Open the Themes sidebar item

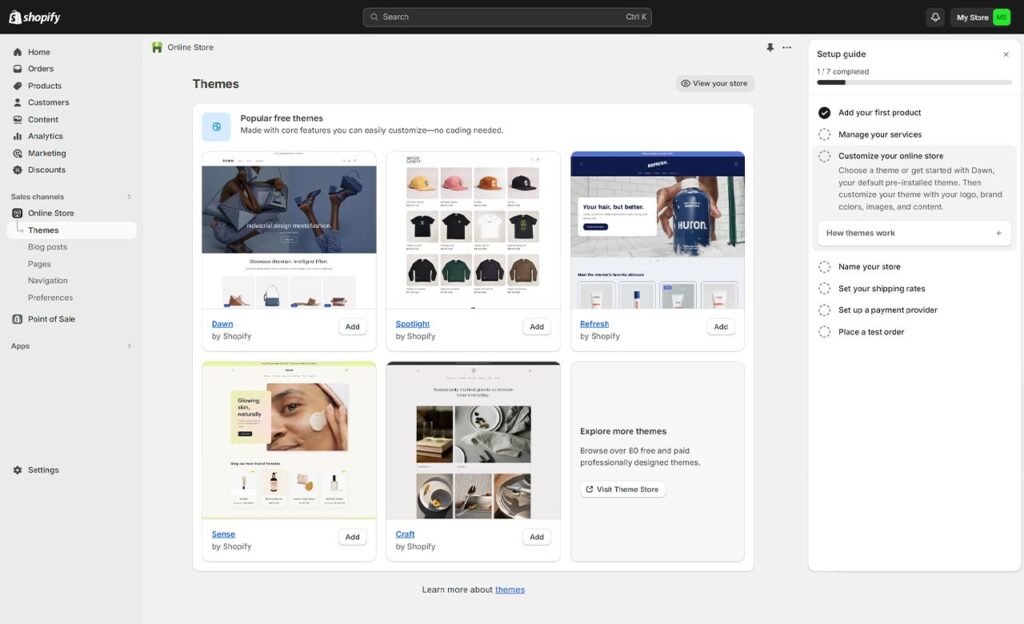pyautogui.click(x=72, y=230)
